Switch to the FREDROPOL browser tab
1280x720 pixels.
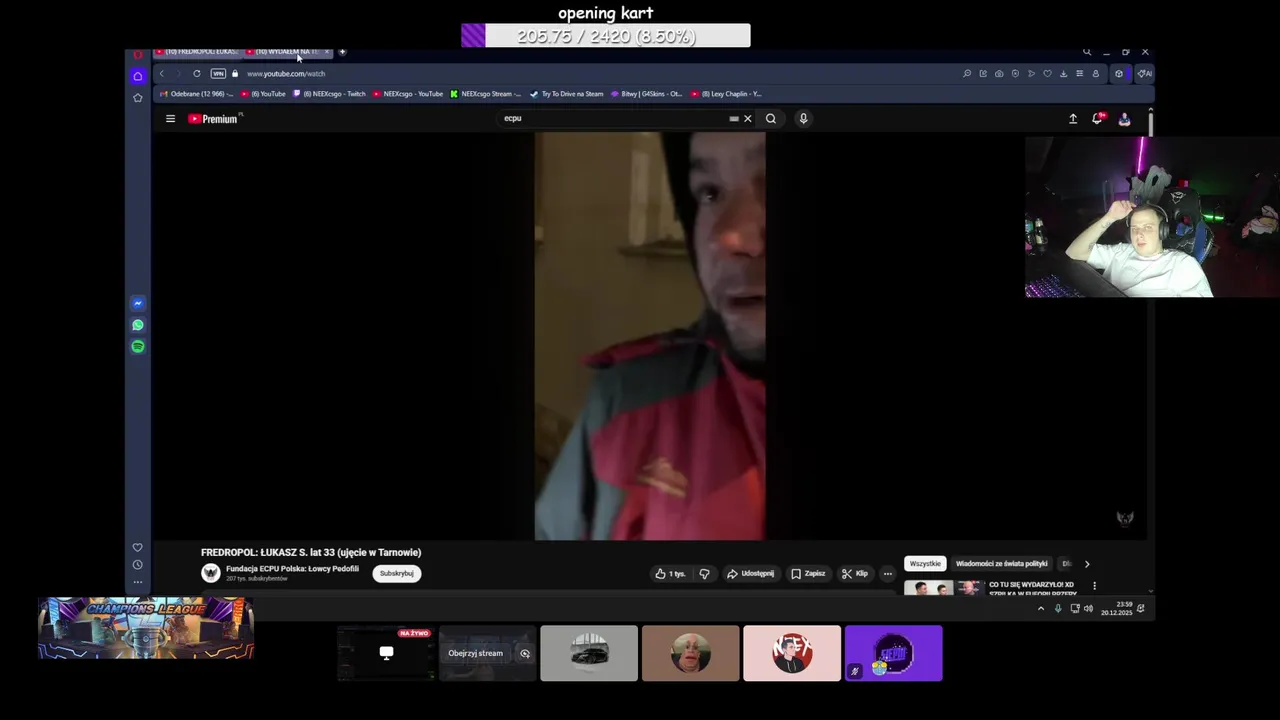tap(196, 51)
